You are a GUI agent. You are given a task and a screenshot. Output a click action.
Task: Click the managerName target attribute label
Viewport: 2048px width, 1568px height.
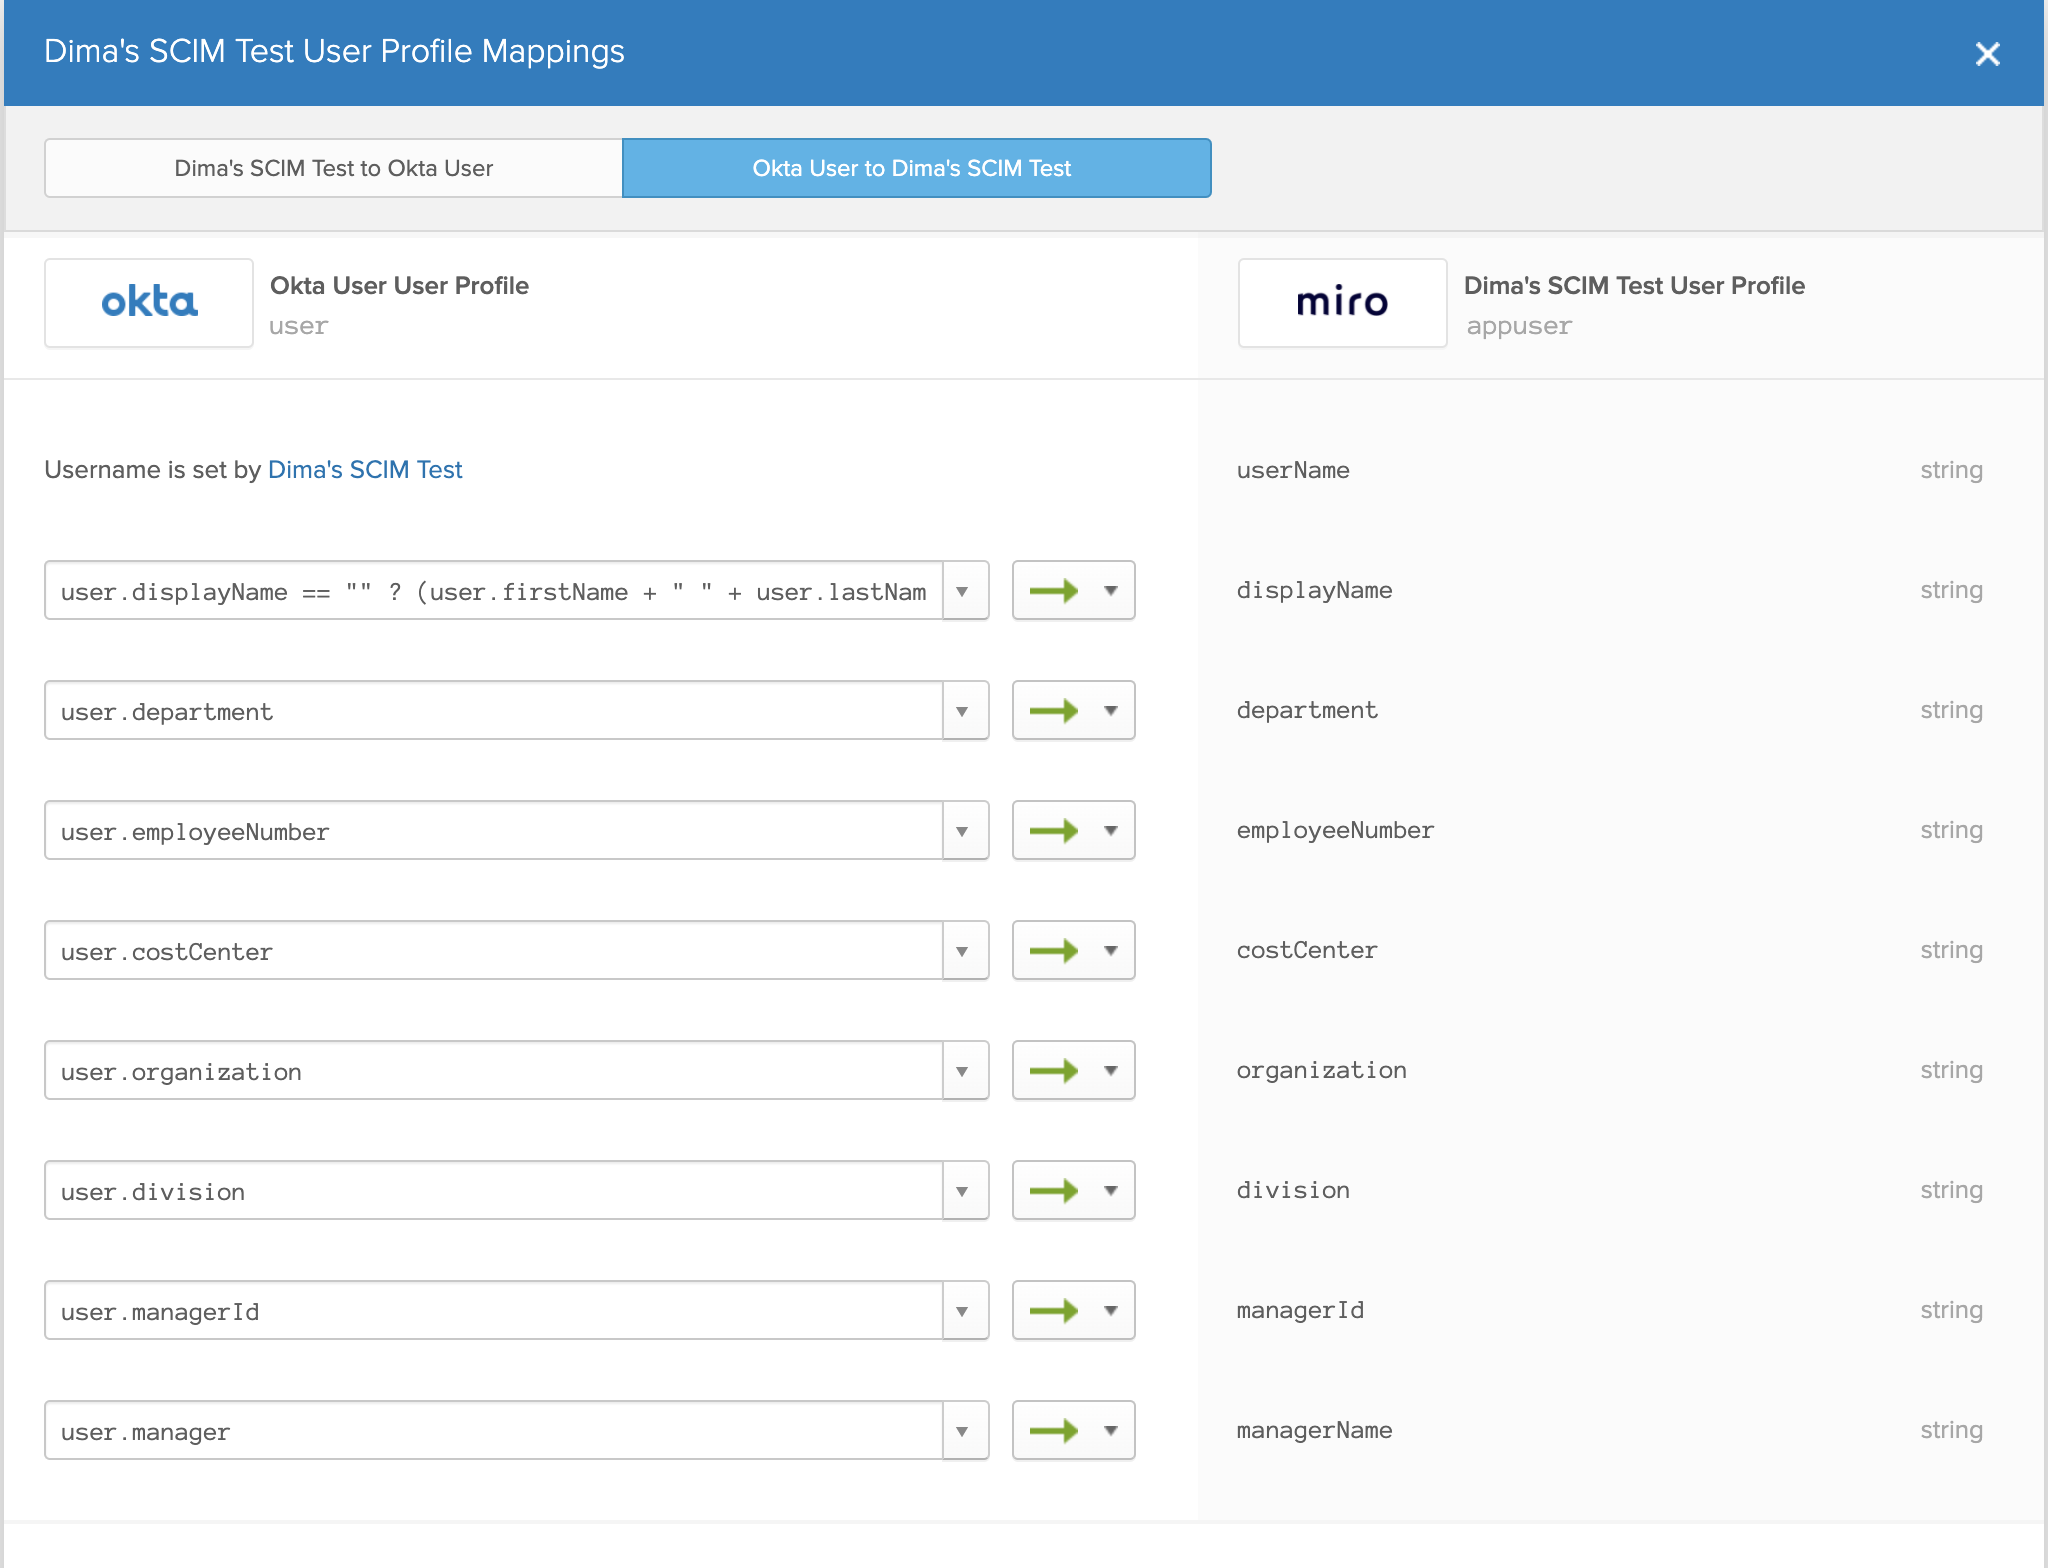tap(1314, 1430)
